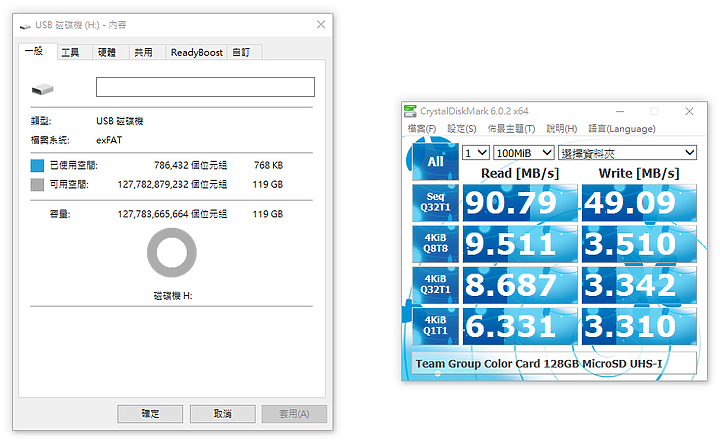Click the drive icon in properties title bar
The width and height of the screenshot is (720, 443).
pos(25,26)
